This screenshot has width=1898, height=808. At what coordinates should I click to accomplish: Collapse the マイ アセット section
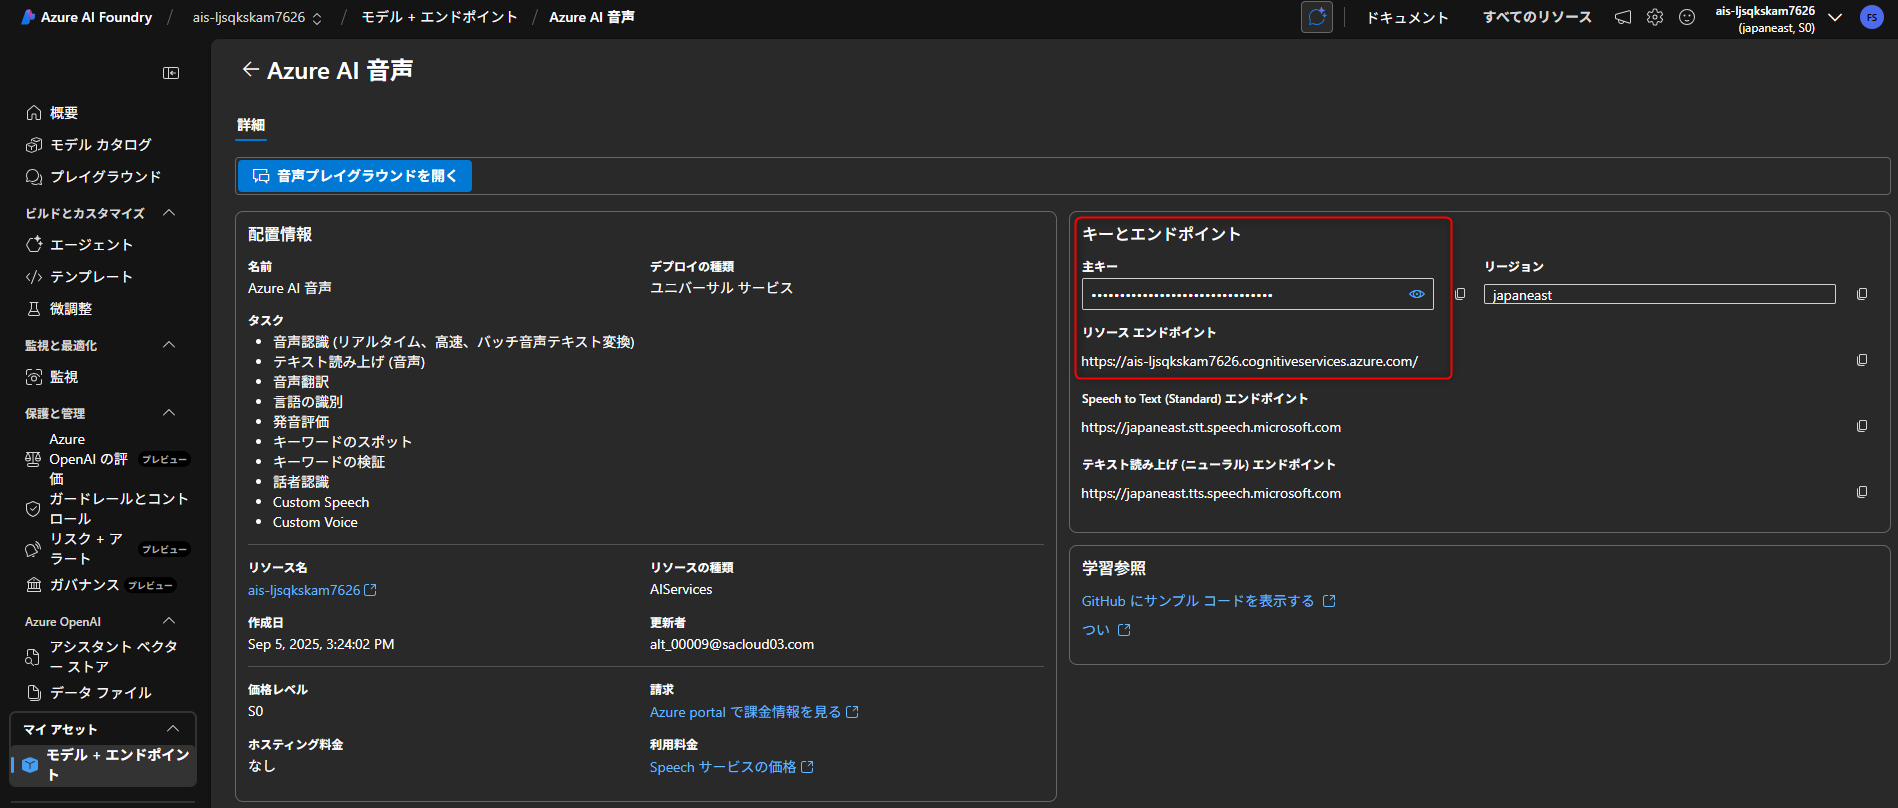click(x=173, y=729)
